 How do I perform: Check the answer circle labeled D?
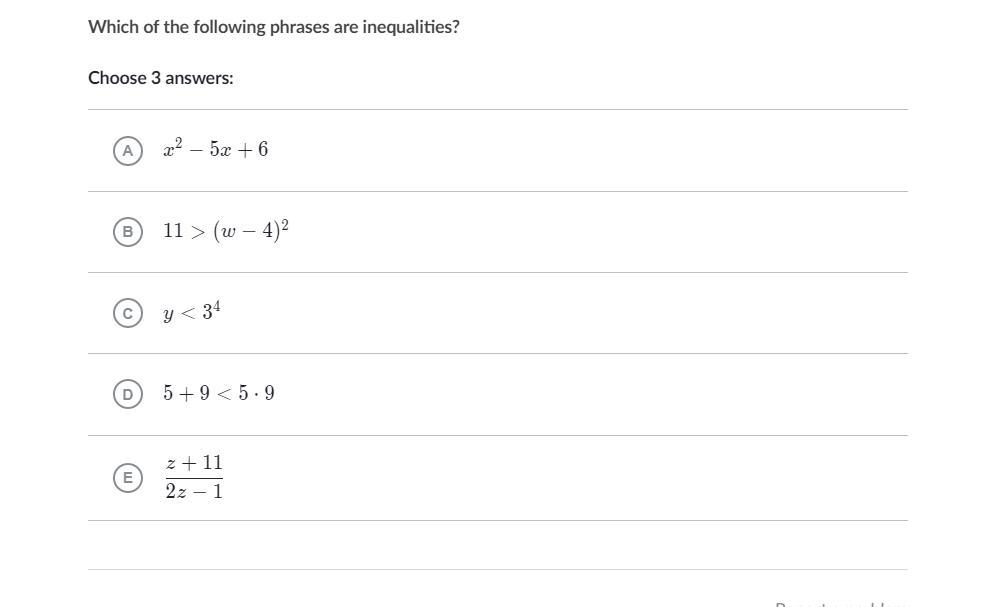click(128, 394)
